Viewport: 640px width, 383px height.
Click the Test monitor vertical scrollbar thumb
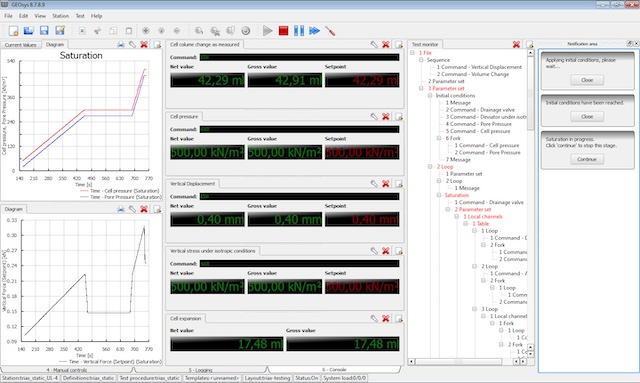pyautogui.click(x=530, y=94)
